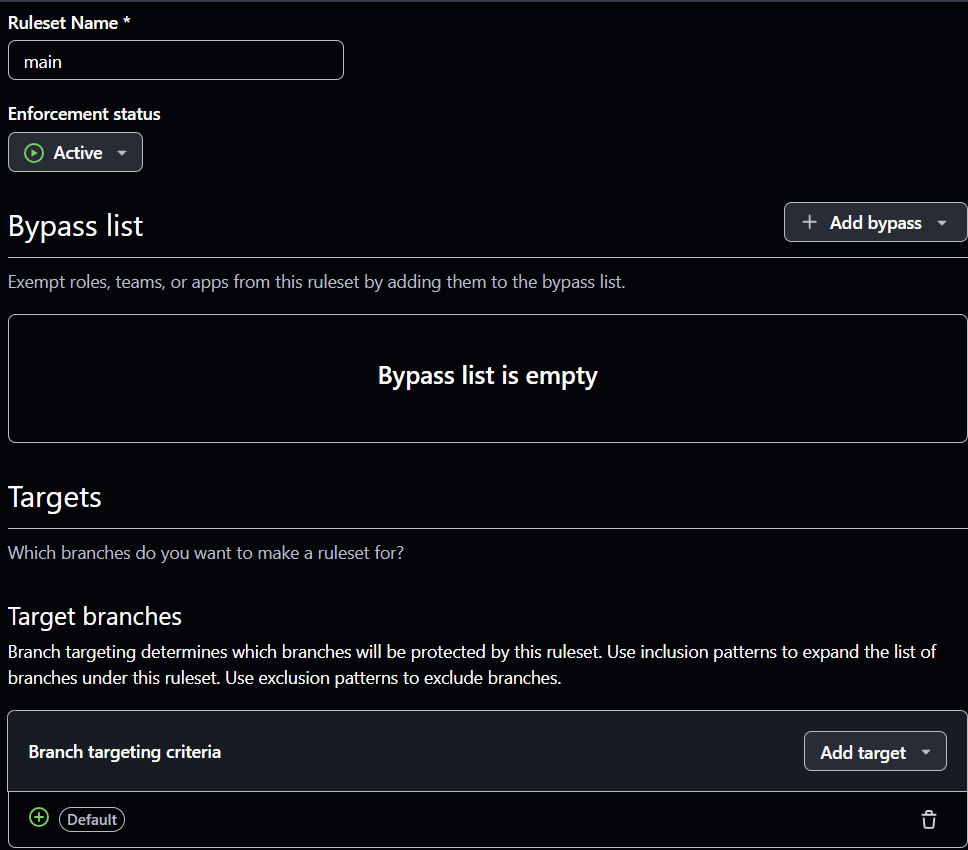Click the Add target button text
The width and height of the screenshot is (968, 850).
[x=862, y=752]
